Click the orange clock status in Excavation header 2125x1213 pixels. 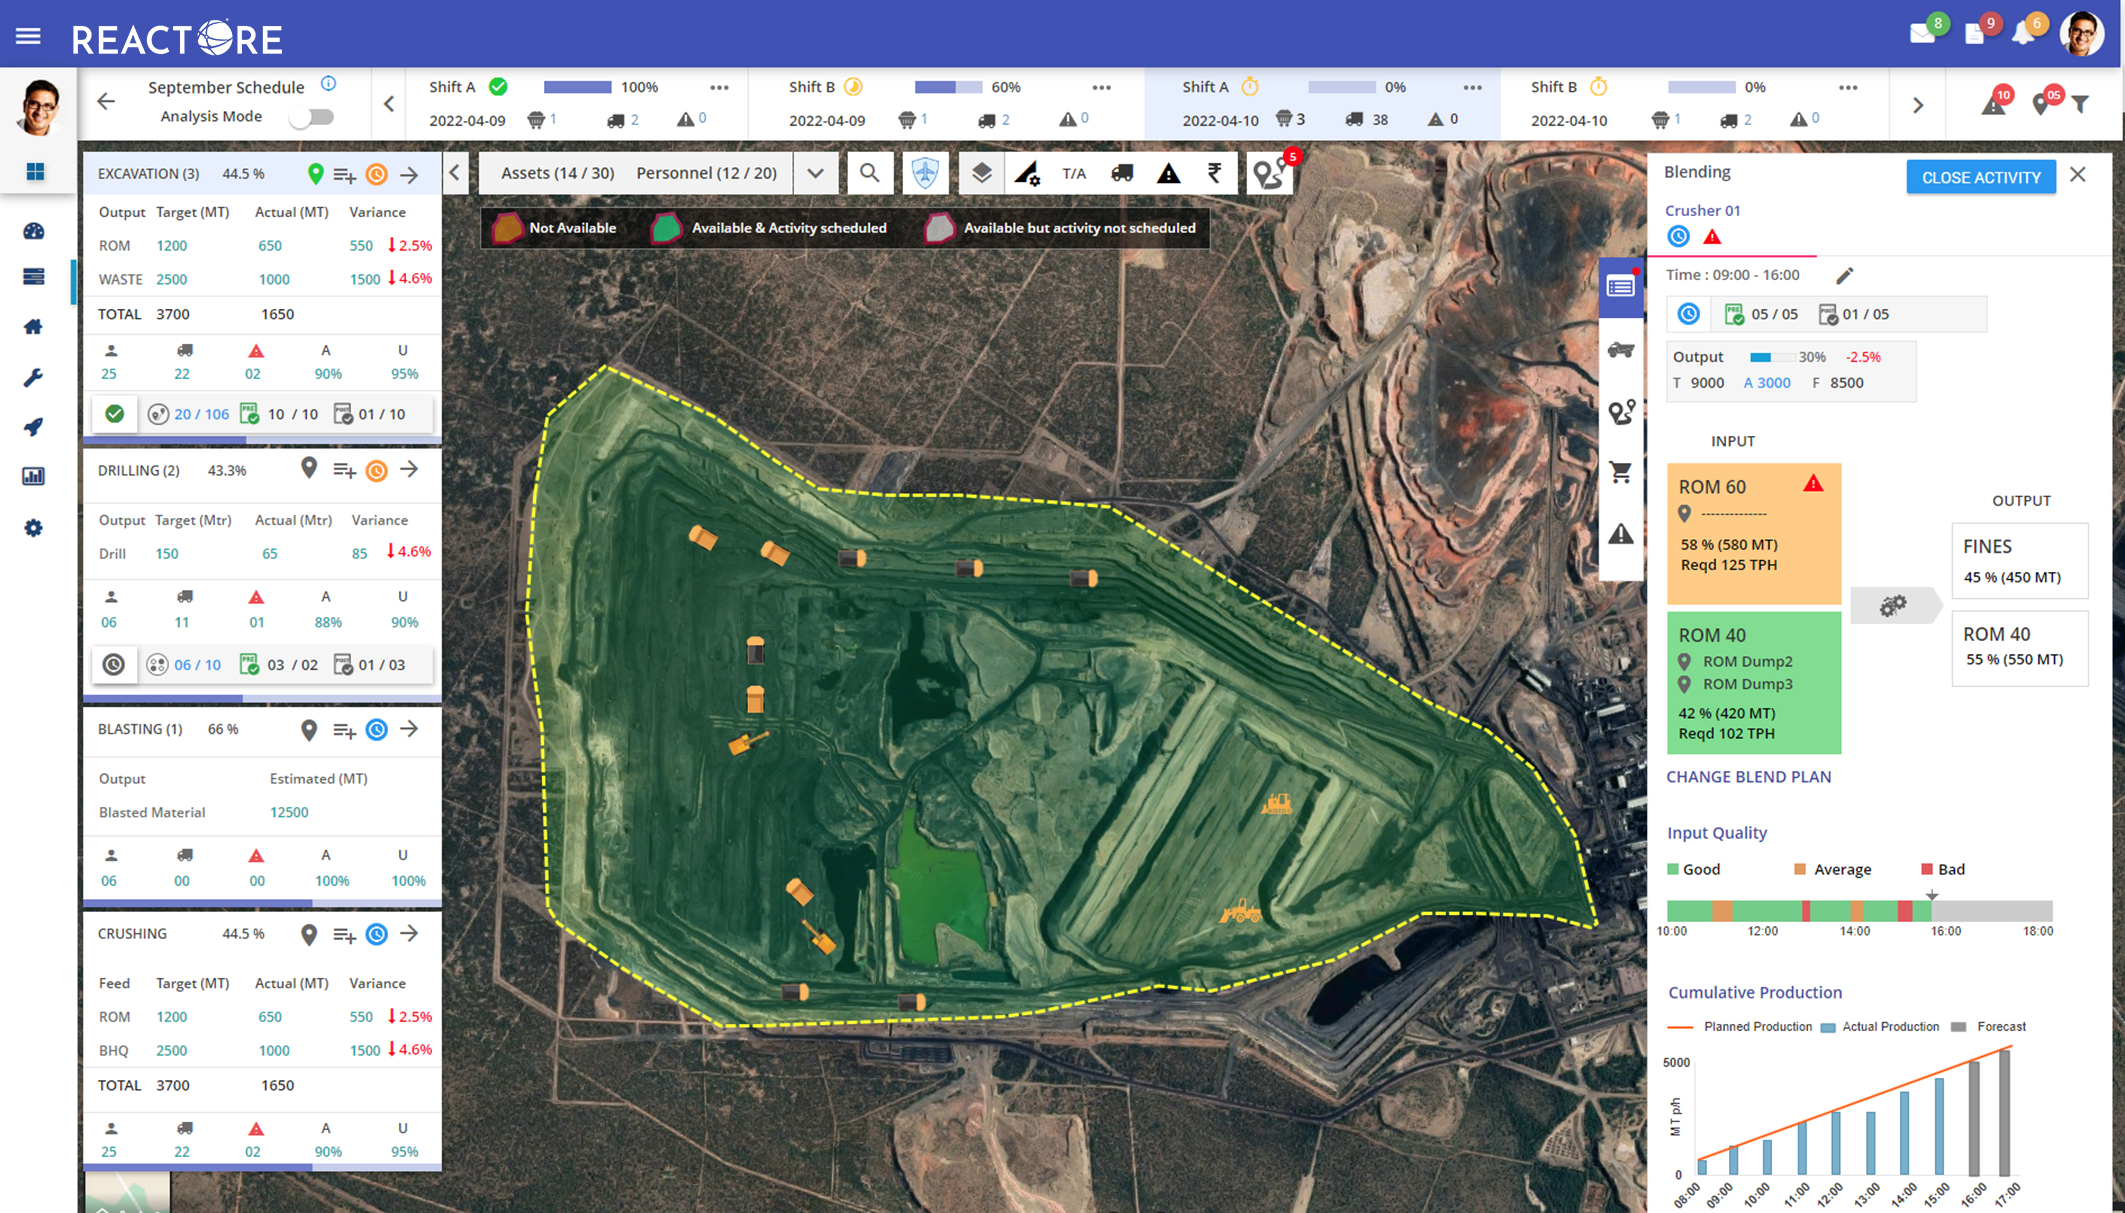[377, 175]
